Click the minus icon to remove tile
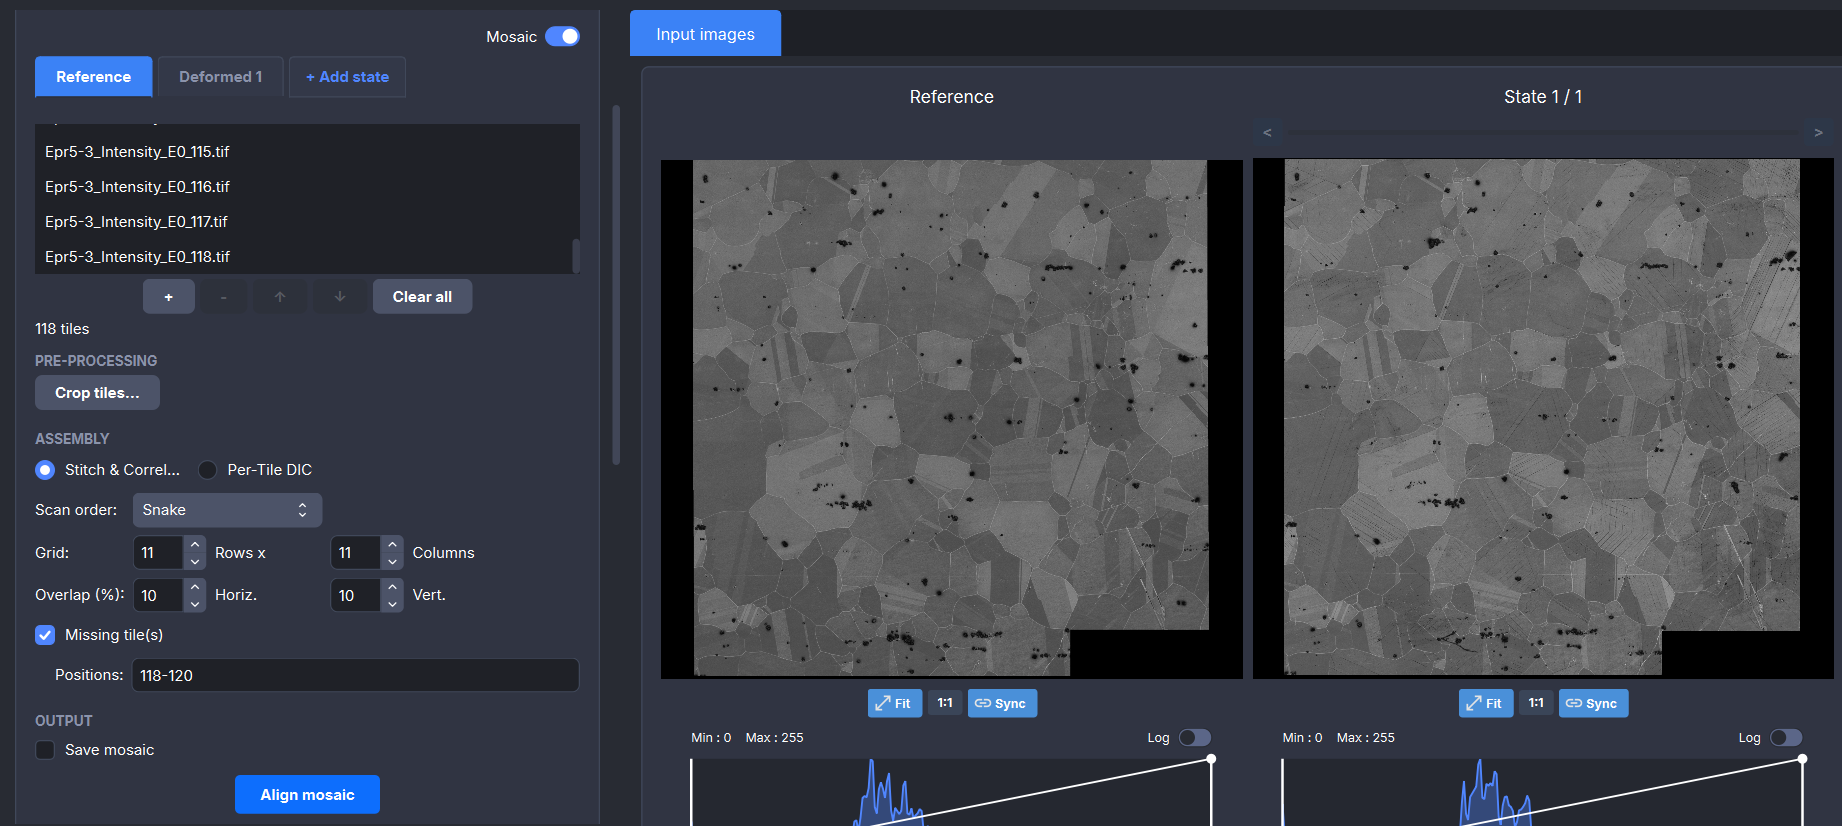This screenshot has width=1842, height=826. [x=224, y=297]
